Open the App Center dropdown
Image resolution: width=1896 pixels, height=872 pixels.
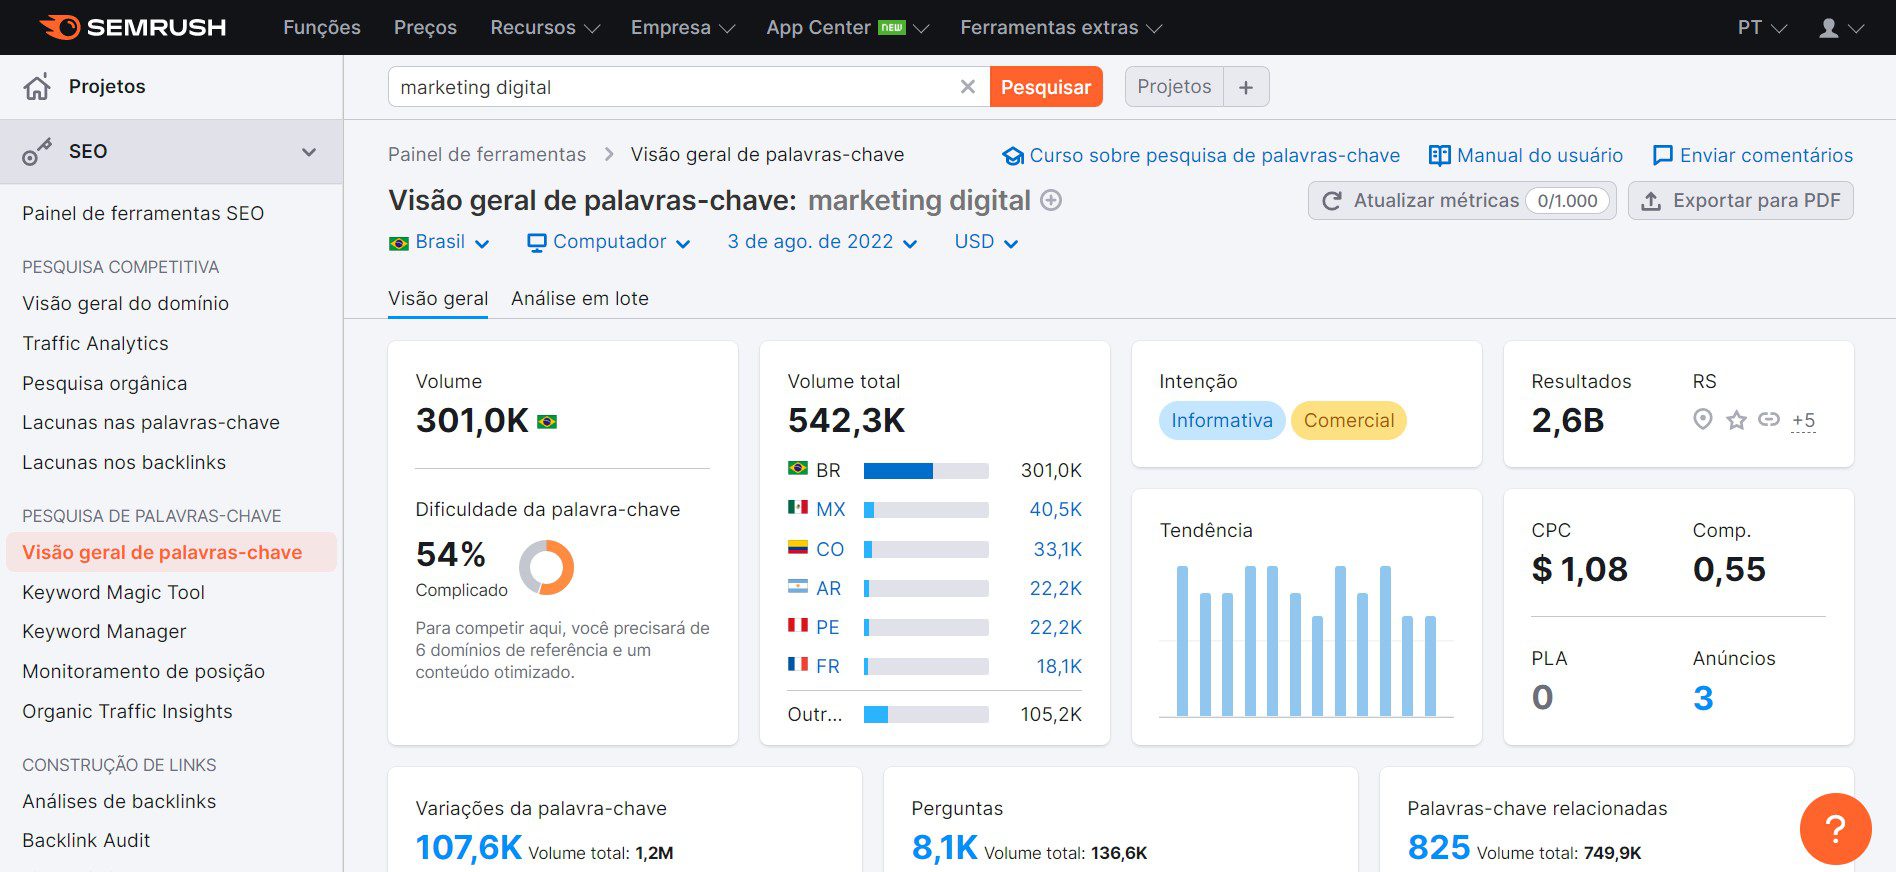[848, 28]
